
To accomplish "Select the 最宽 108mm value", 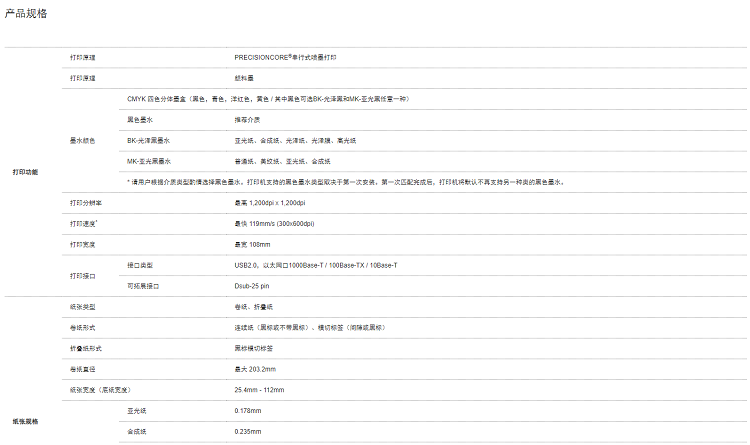I will pyautogui.click(x=252, y=245).
